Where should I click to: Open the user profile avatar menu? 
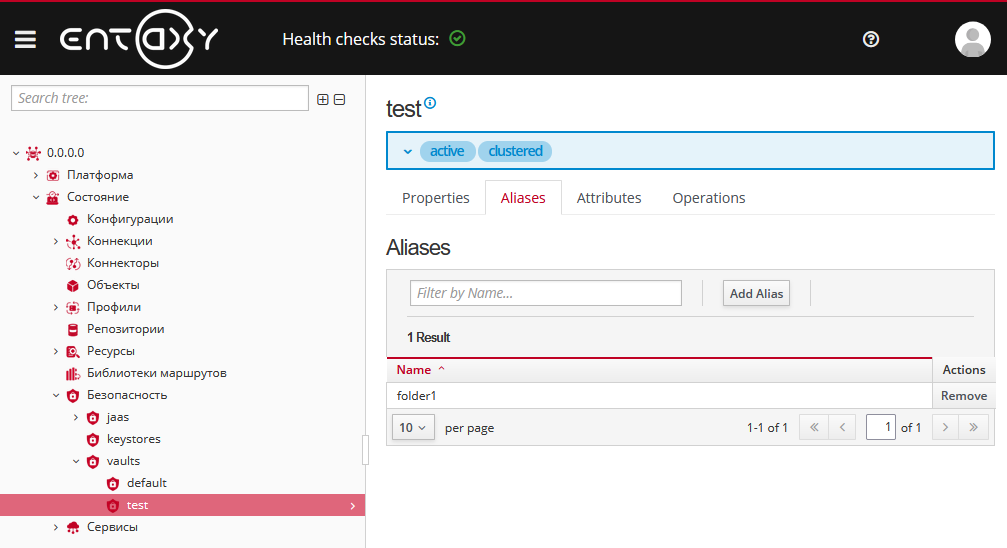pos(972,39)
